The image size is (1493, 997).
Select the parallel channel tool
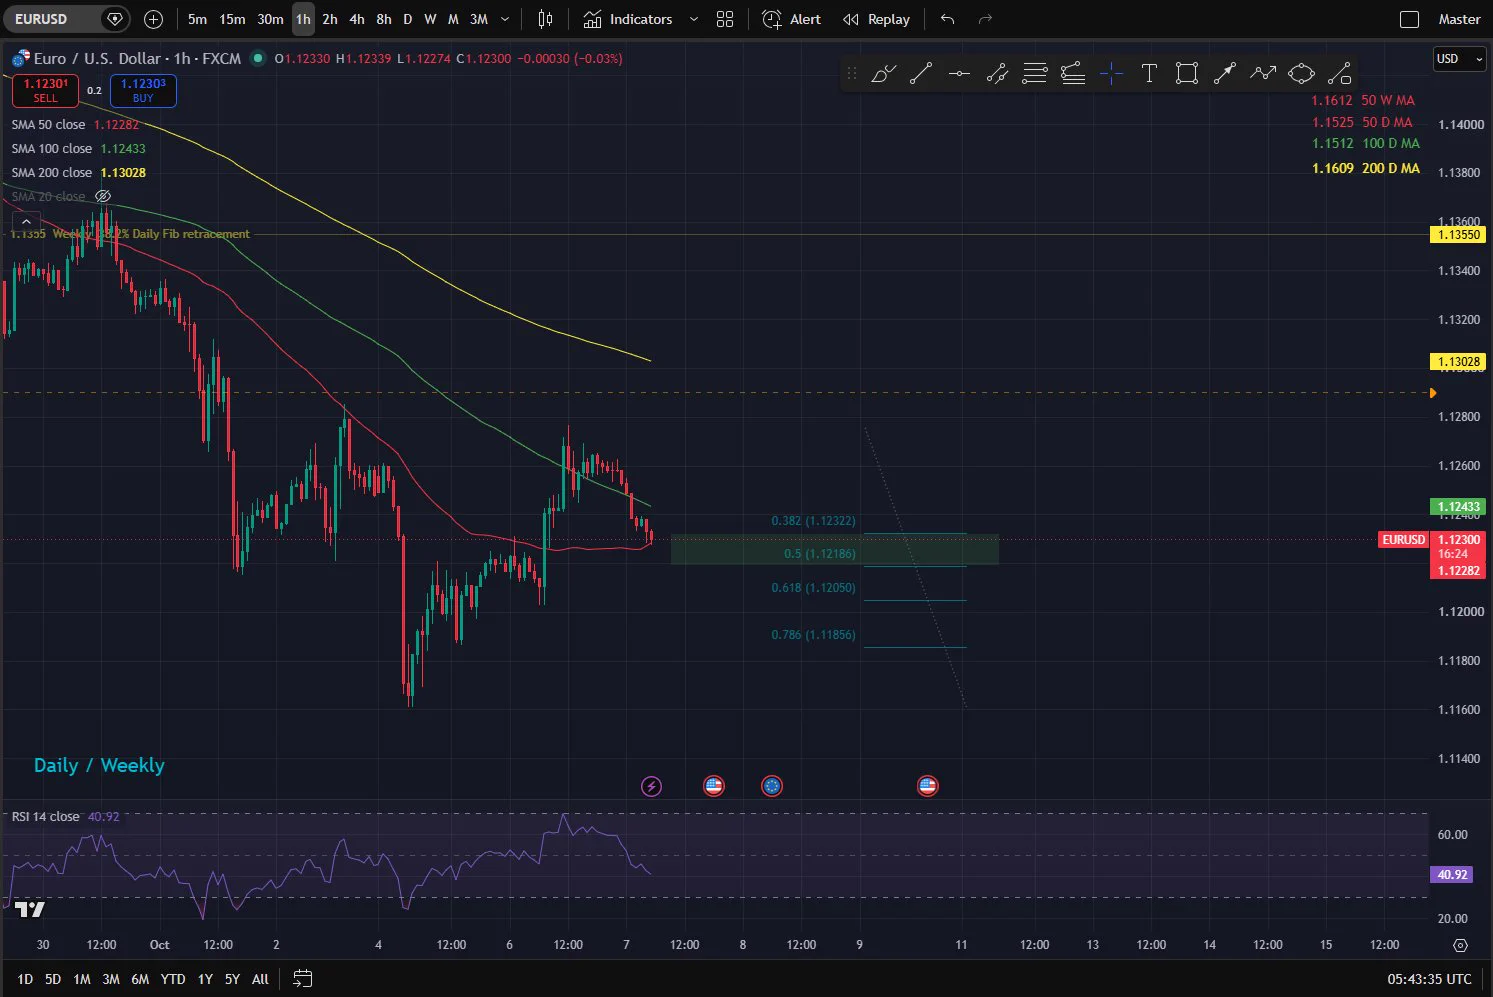[x=997, y=73]
